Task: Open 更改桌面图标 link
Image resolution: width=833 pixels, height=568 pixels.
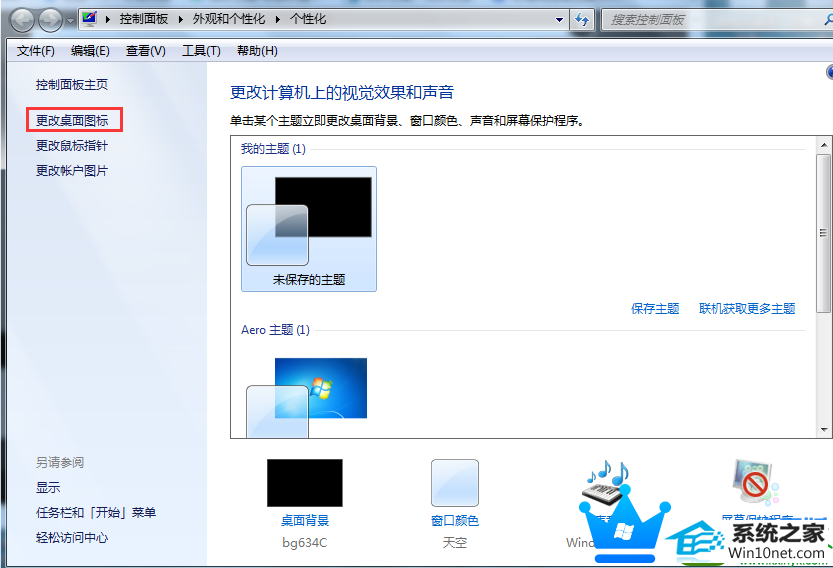Action: point(72,121)
